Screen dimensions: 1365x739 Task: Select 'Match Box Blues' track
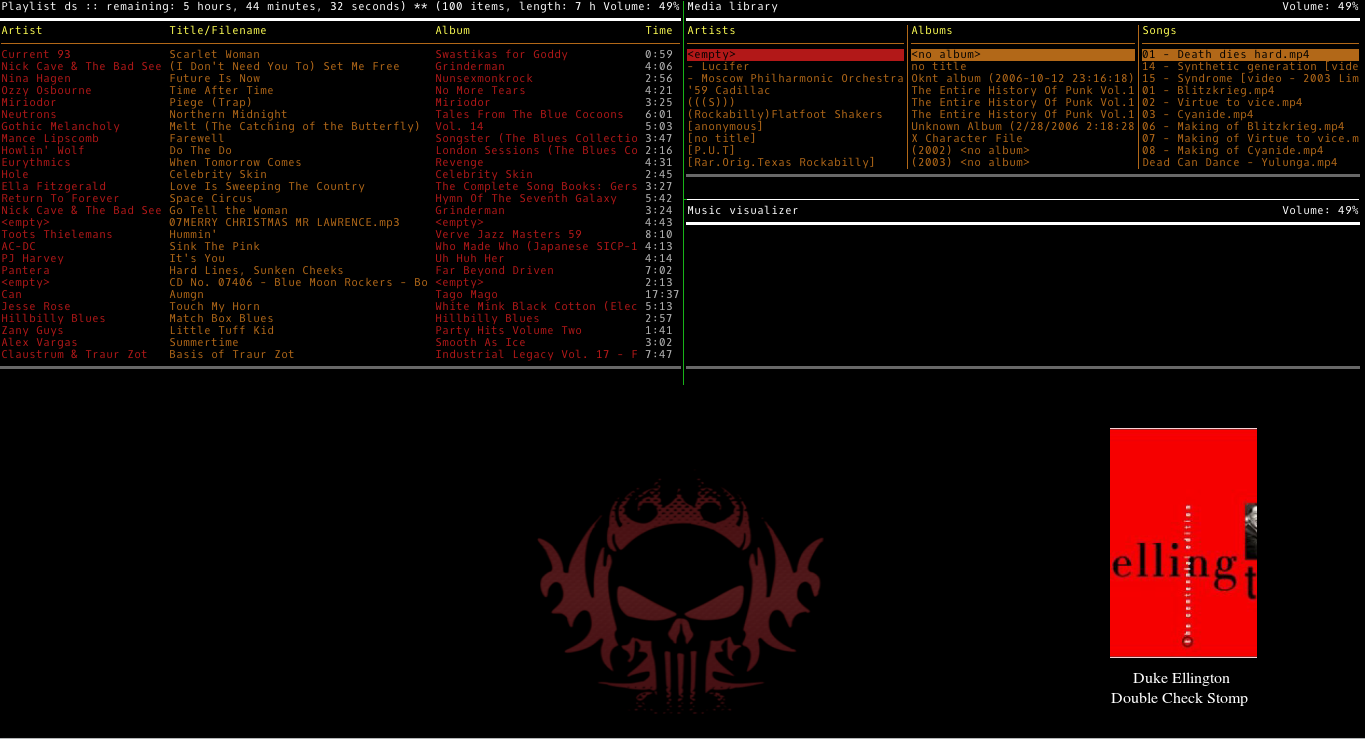(340, 319)
